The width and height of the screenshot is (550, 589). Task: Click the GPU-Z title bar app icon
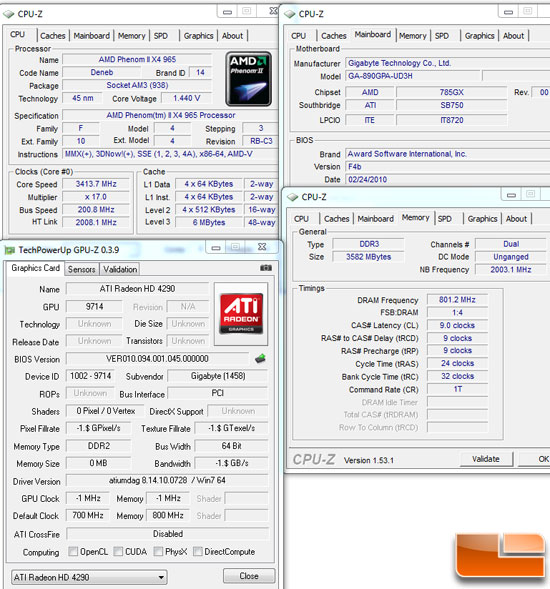(9, 250)
